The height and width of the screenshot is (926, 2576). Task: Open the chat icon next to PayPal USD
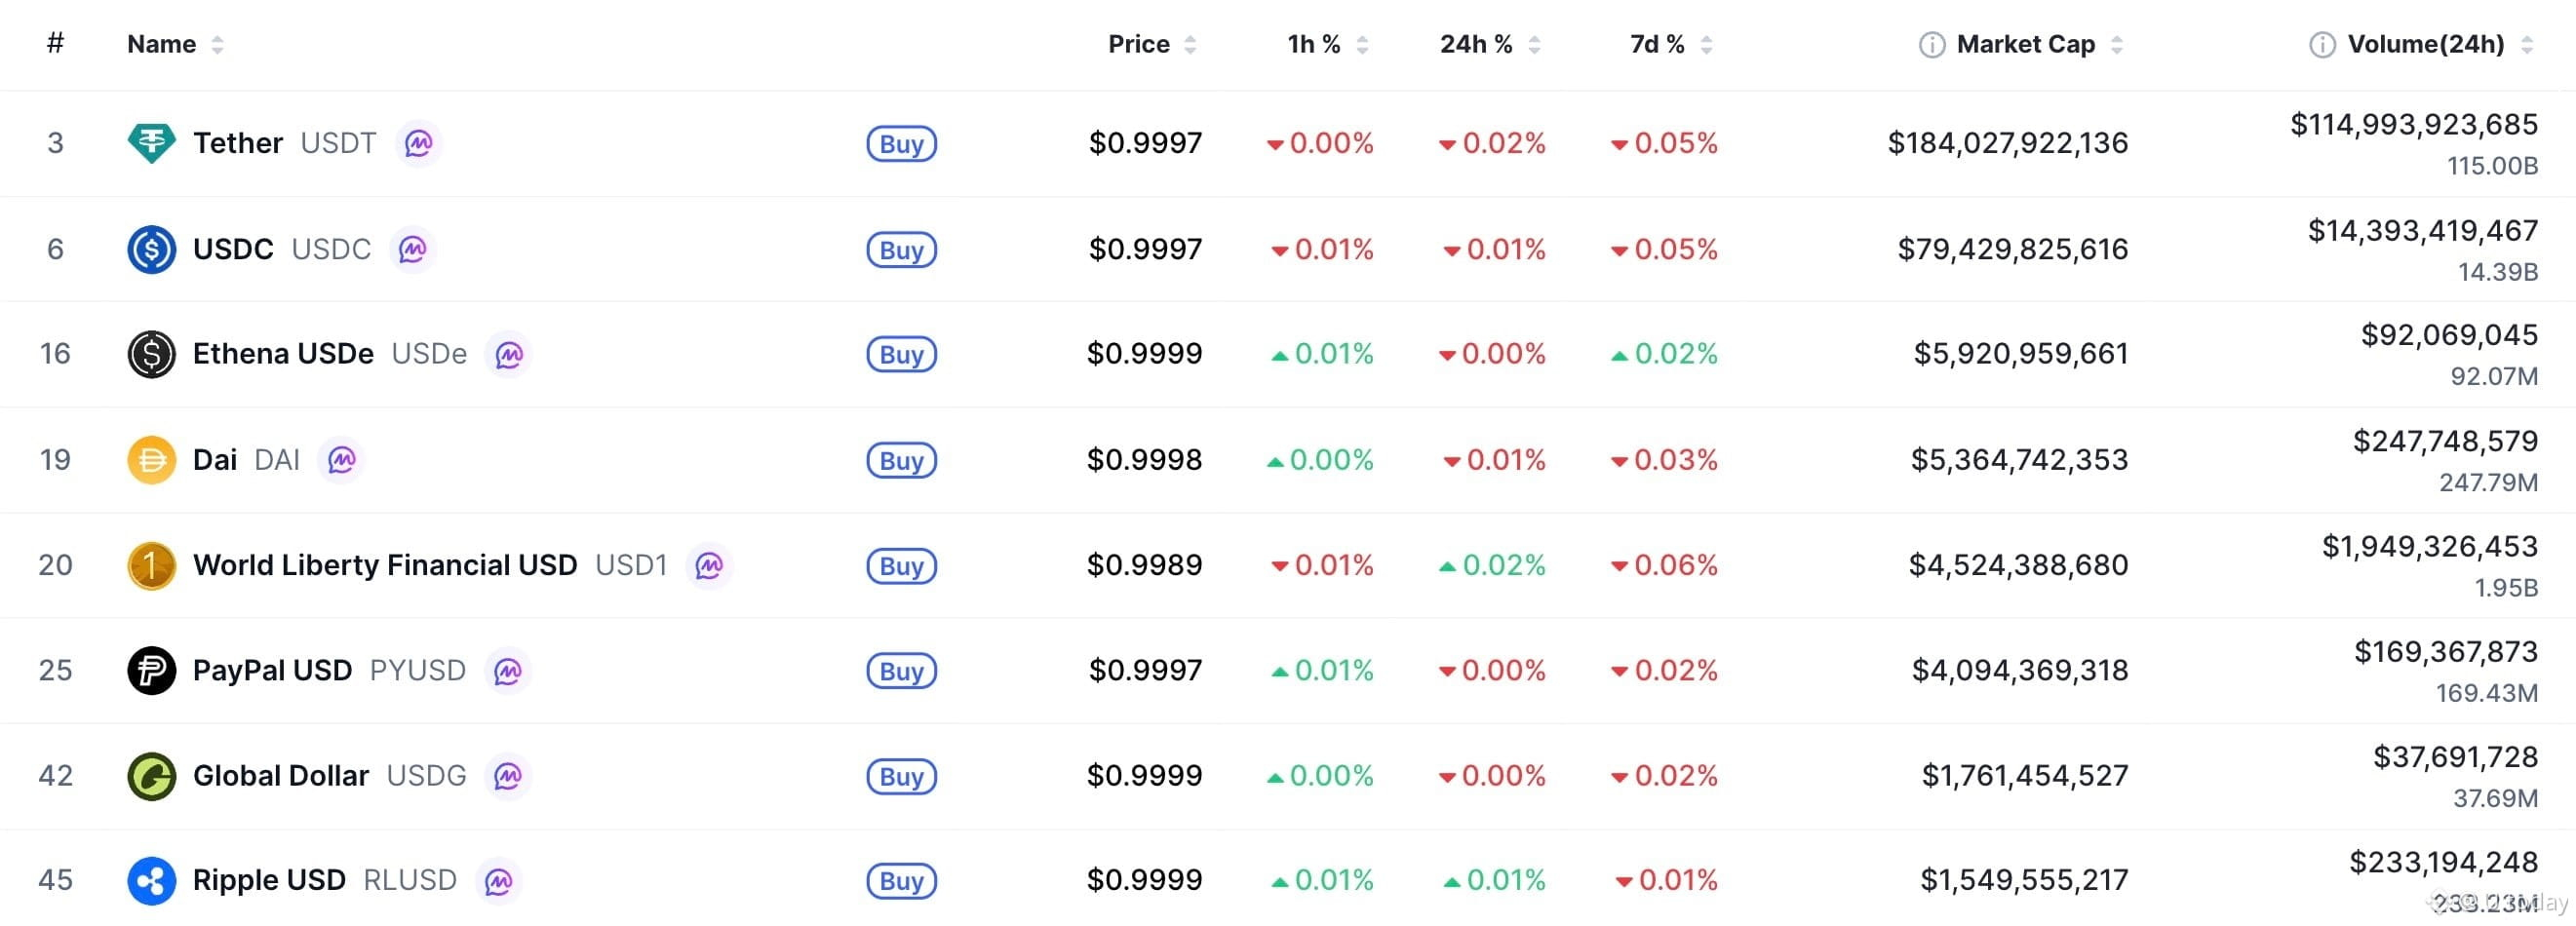point(509,671)
